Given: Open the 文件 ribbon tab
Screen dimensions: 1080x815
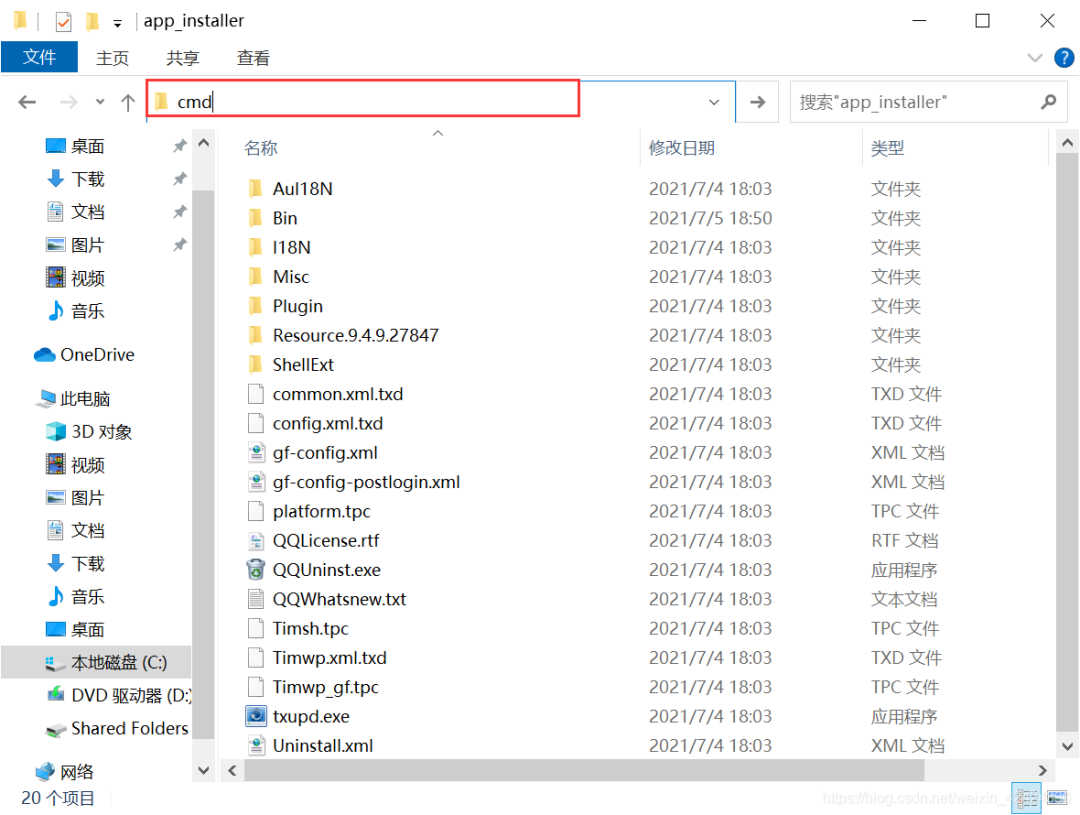Looking at the screenshot, I should pos(39,57).
